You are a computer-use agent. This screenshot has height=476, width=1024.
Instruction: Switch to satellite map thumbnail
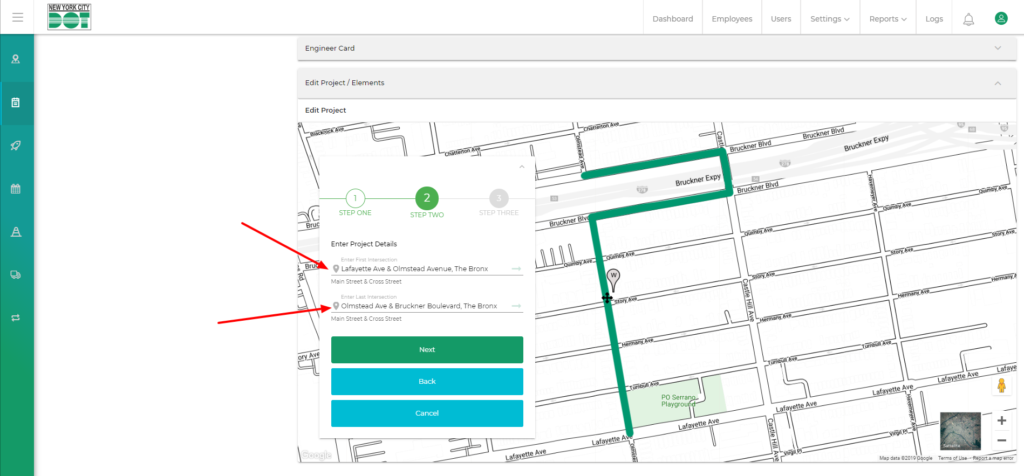click(959, 431)
